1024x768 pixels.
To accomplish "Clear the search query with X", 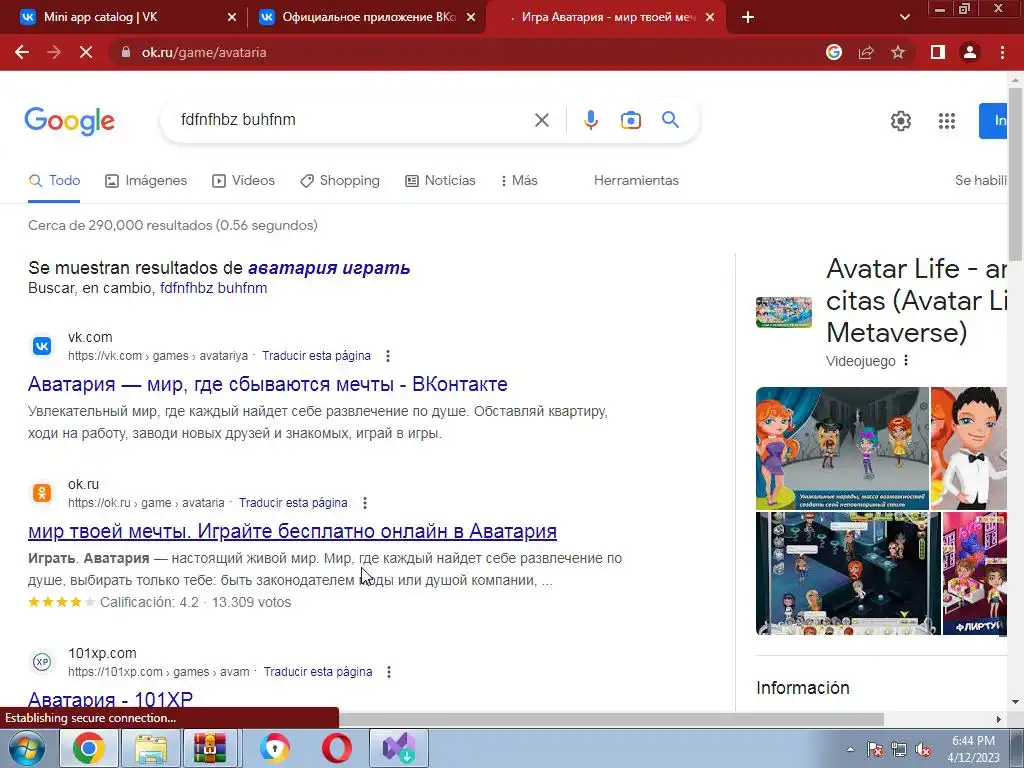I will click(541, 120).
